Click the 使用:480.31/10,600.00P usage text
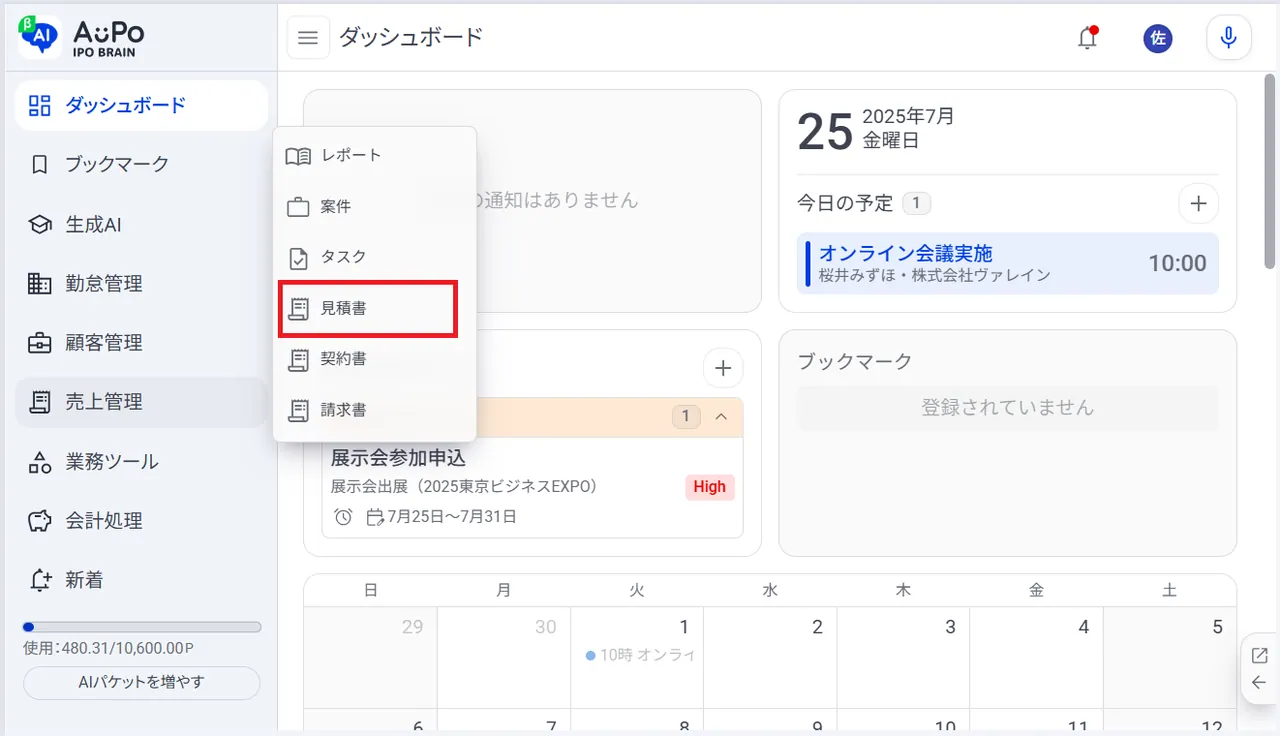Image resolution: width=1280 pixels, height=736 pixels. tap(108, 648)
